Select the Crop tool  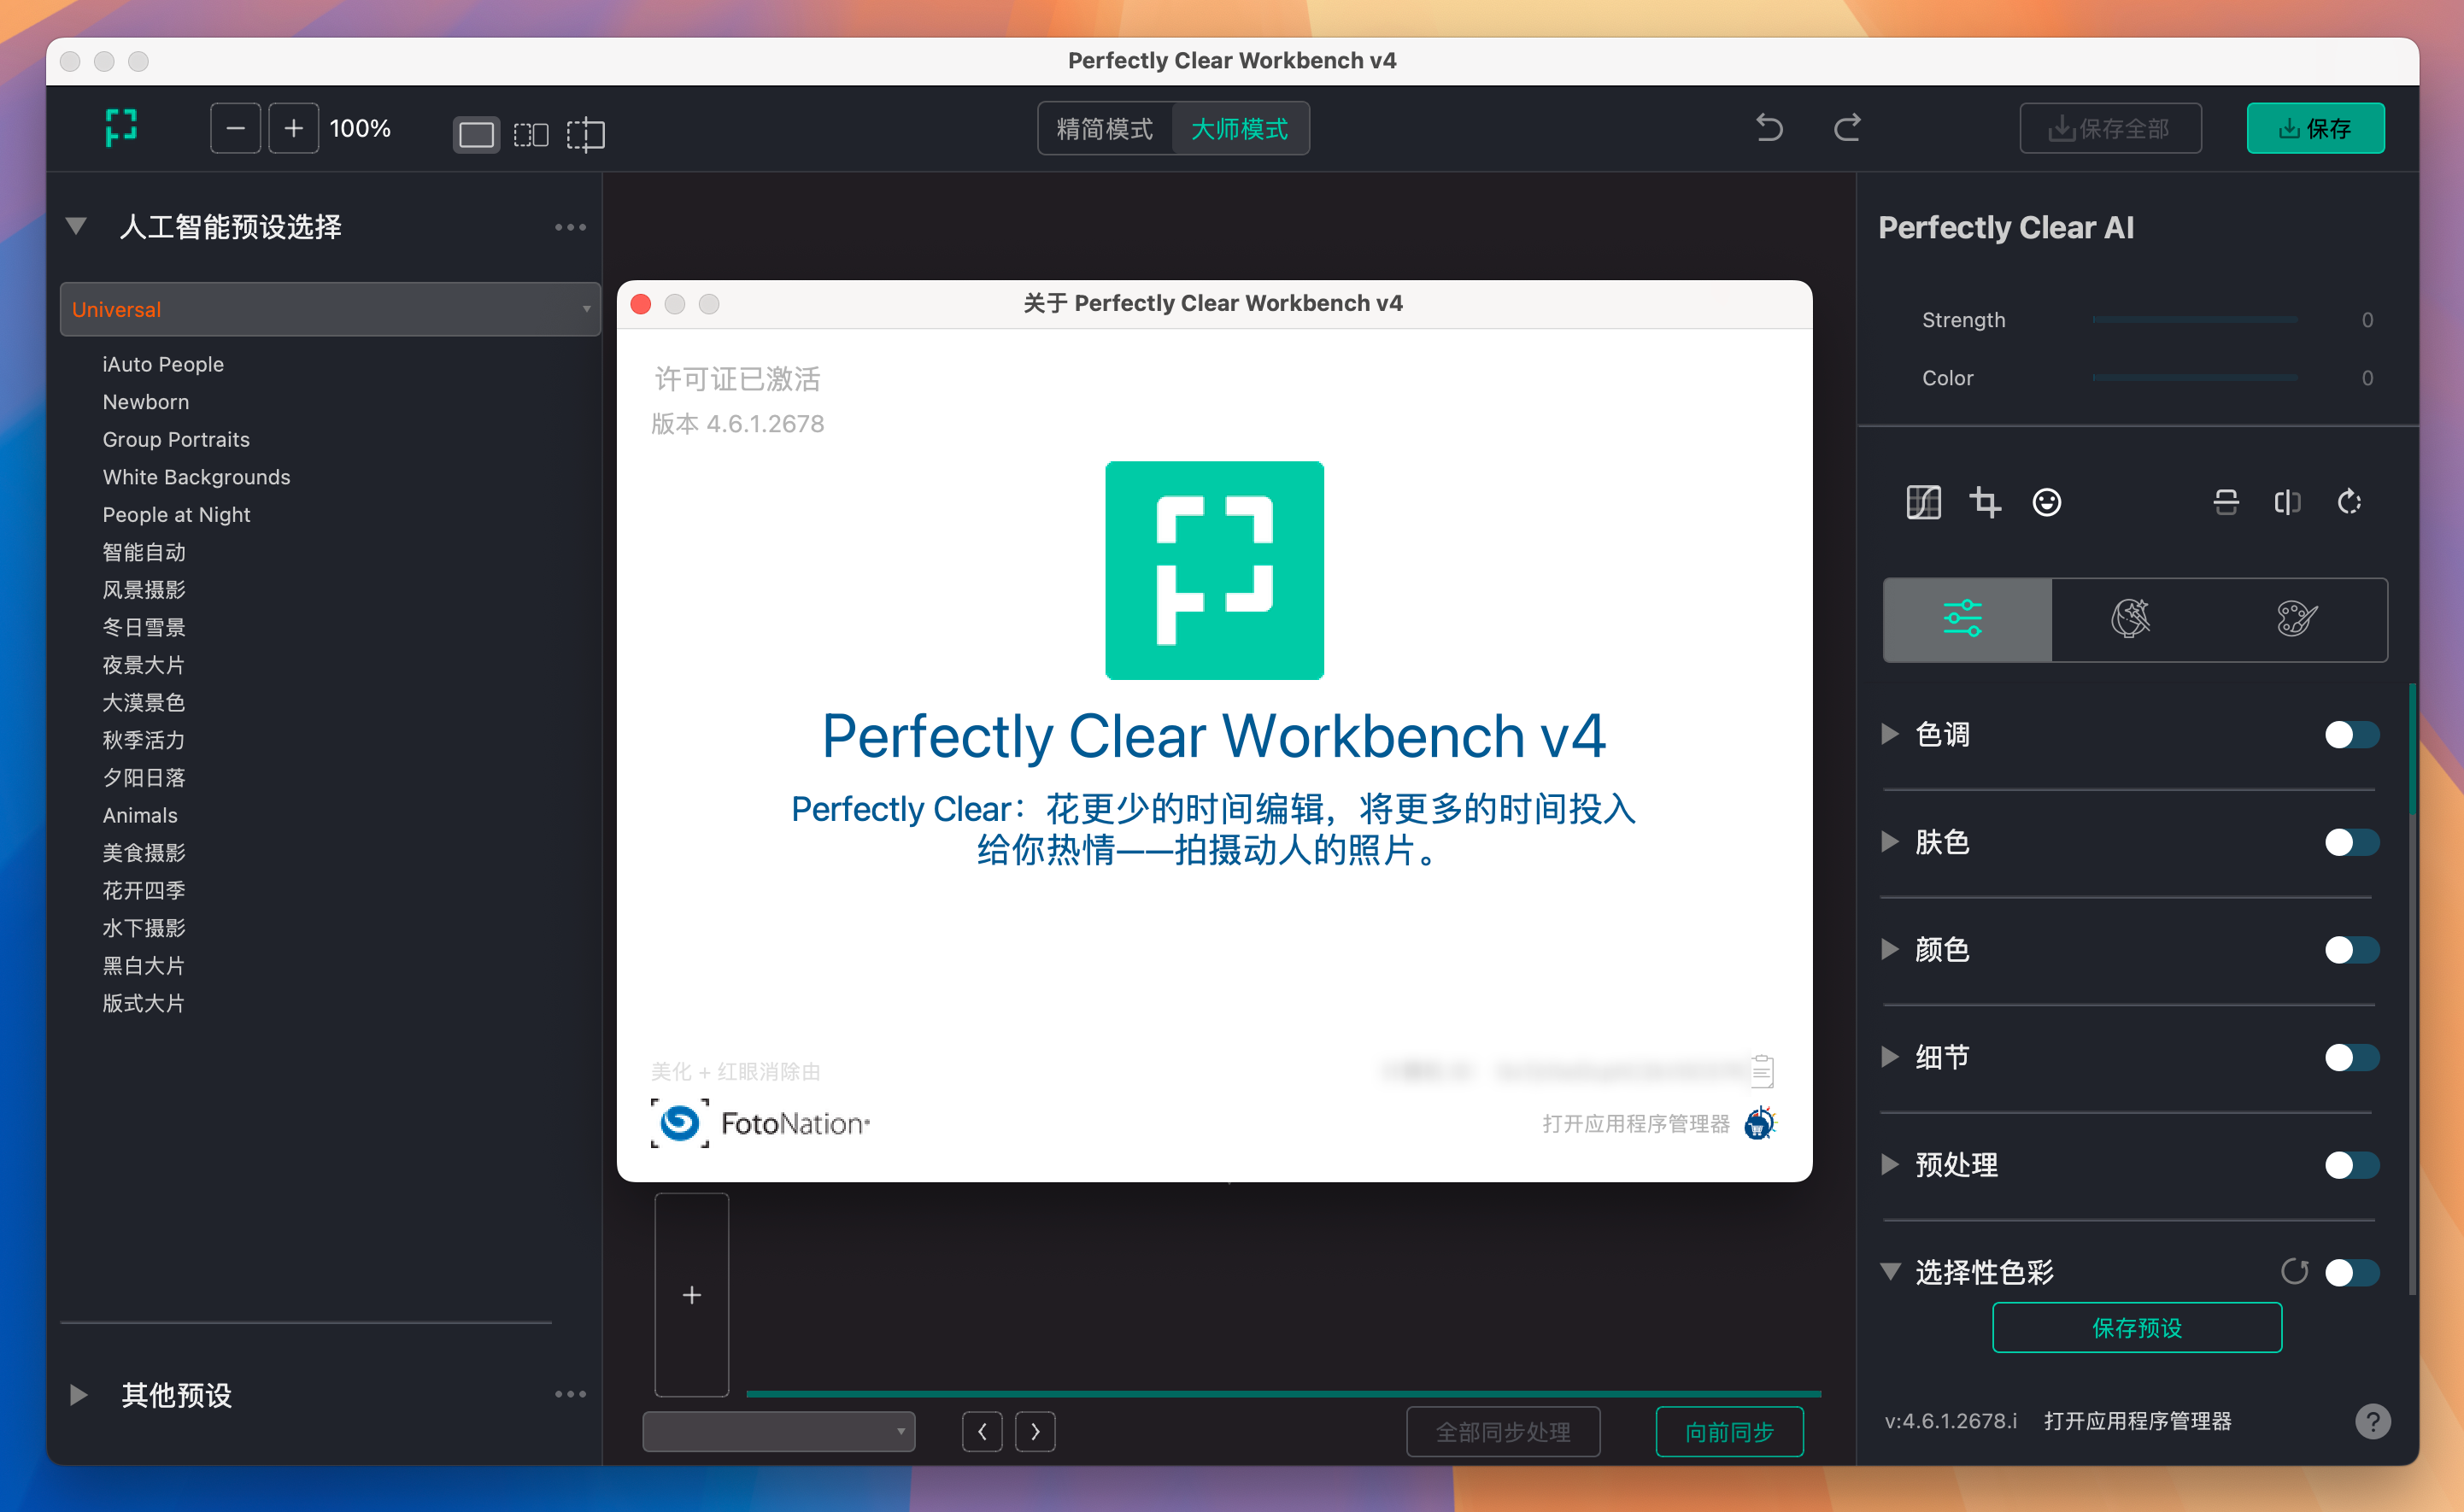tap(1985, 502)
